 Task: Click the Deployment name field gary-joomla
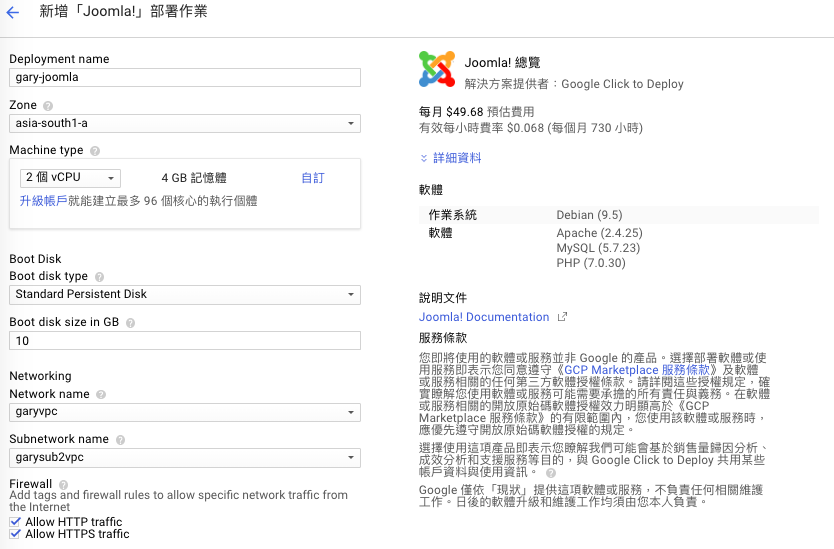click(185, 78)
